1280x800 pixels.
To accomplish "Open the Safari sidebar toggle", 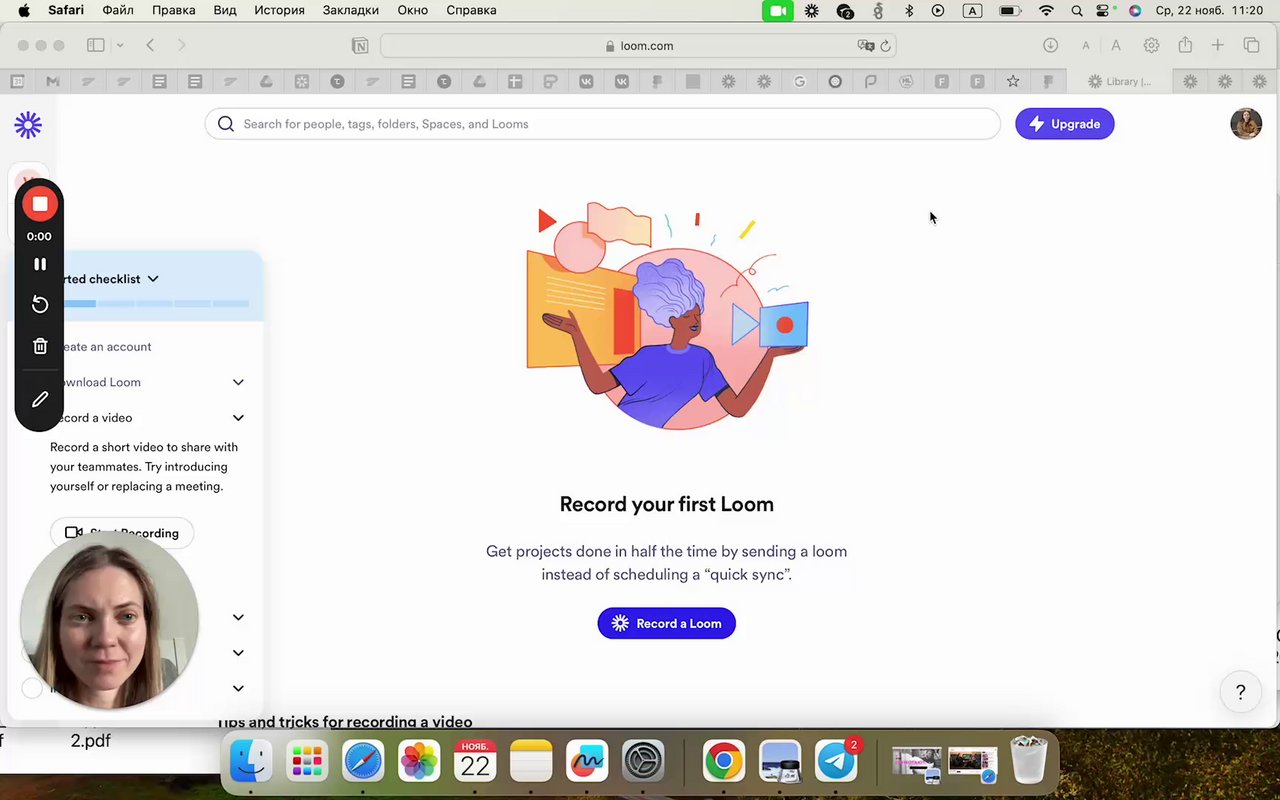I will [x=96, y=45].
